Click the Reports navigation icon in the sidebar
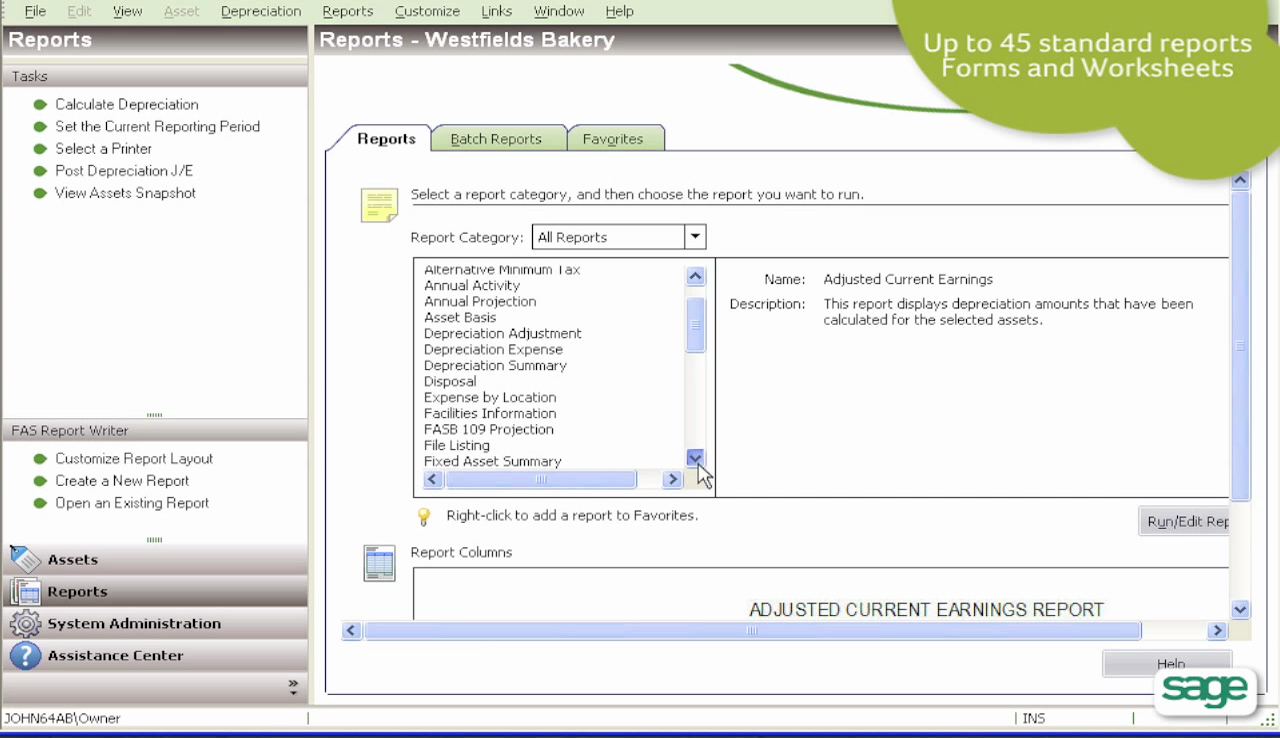 pyautogui.click(x=24, y=591)
